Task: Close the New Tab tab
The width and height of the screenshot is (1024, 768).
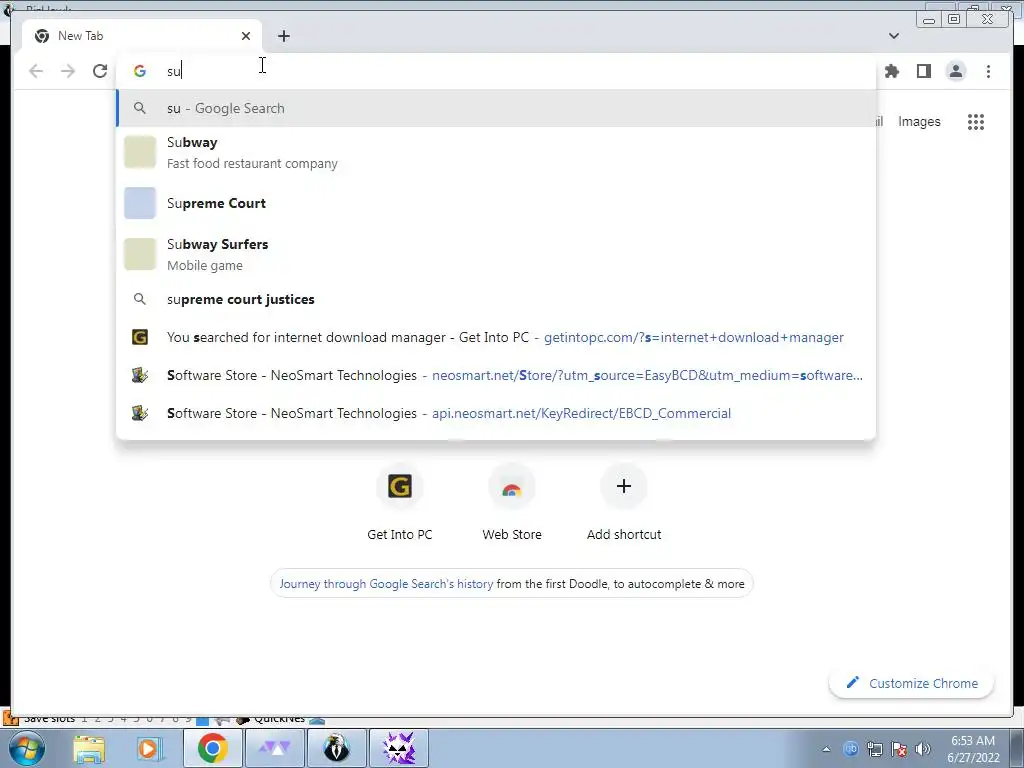Action: coord(246,36)
